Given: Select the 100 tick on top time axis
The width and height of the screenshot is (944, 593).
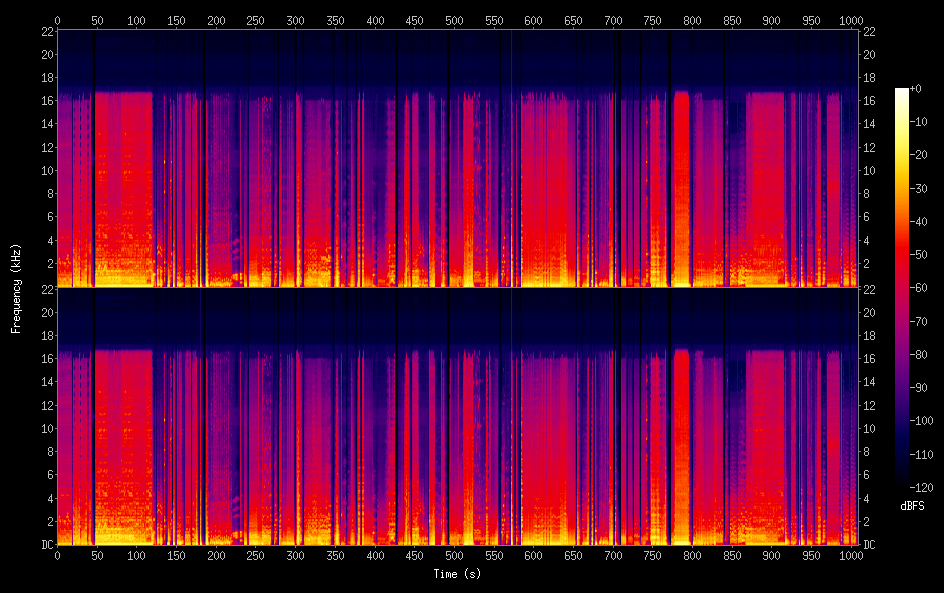Looking at the screenshot, I should click(136, 20).
